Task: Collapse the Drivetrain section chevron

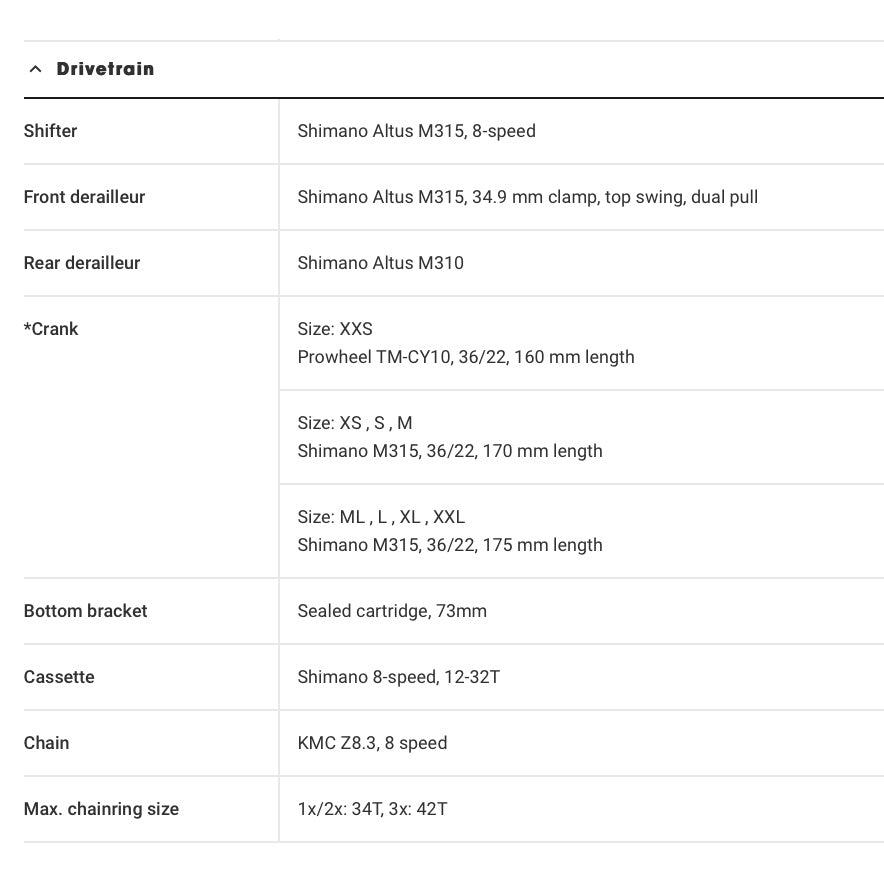Action: [36, 69]
